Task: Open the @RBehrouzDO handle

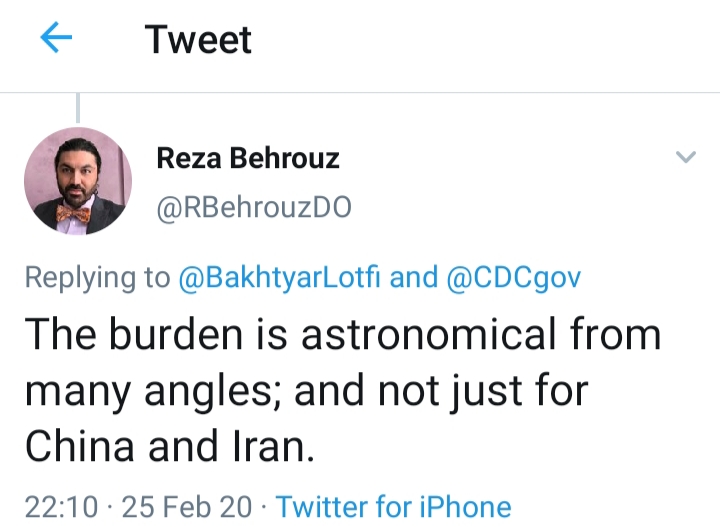Action: [254, 207]
